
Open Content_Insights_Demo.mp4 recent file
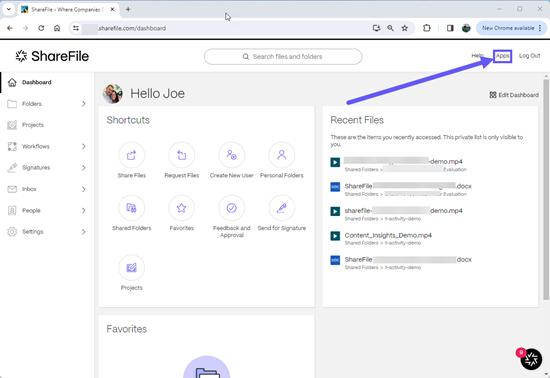(388, 235)
